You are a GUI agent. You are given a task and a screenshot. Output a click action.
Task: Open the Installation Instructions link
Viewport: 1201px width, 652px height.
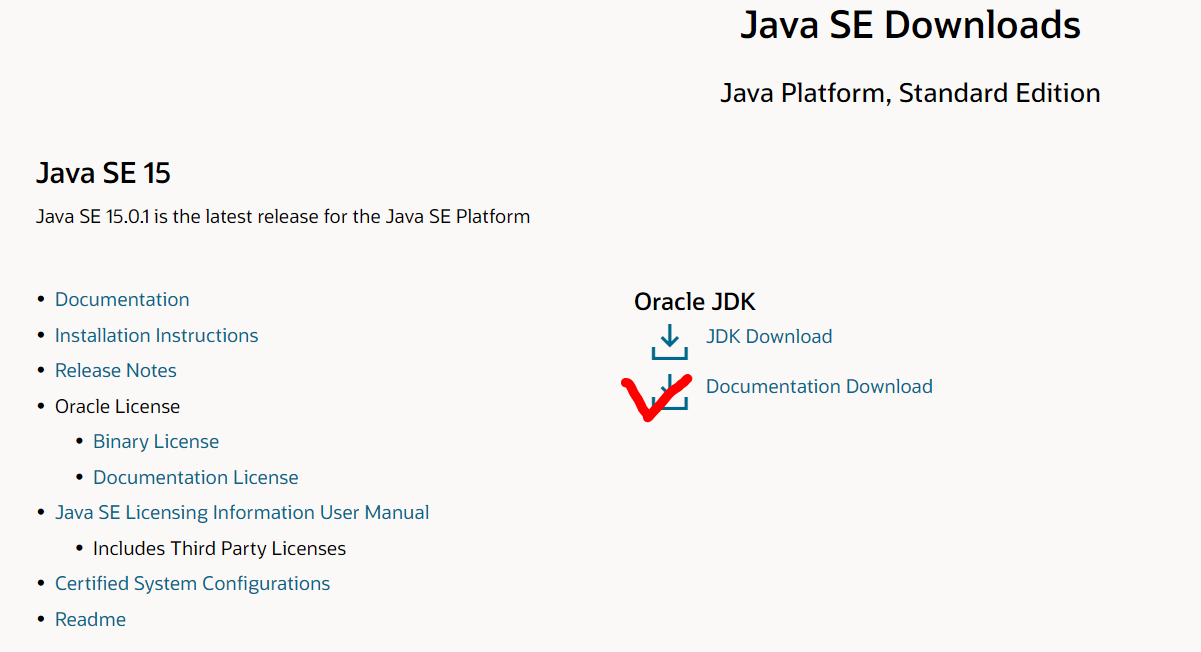coord(157,336)
